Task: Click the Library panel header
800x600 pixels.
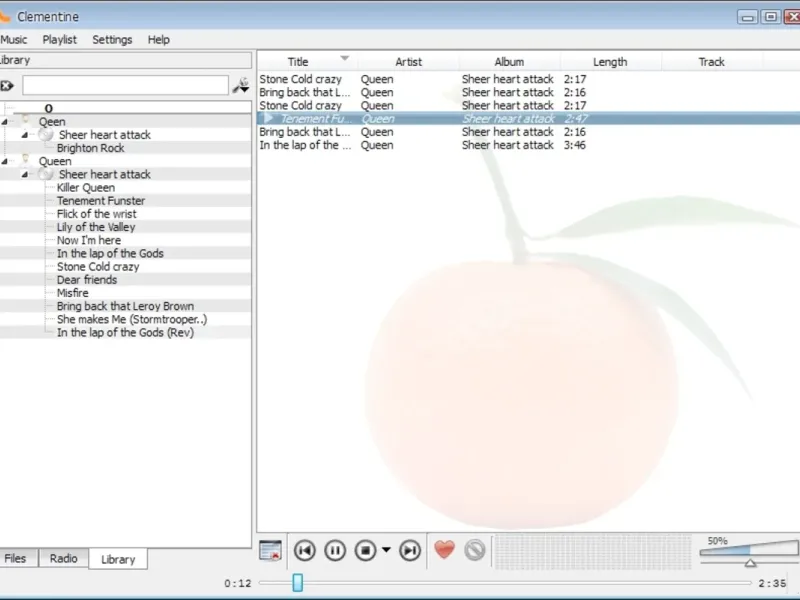Action: coord(126,60)
